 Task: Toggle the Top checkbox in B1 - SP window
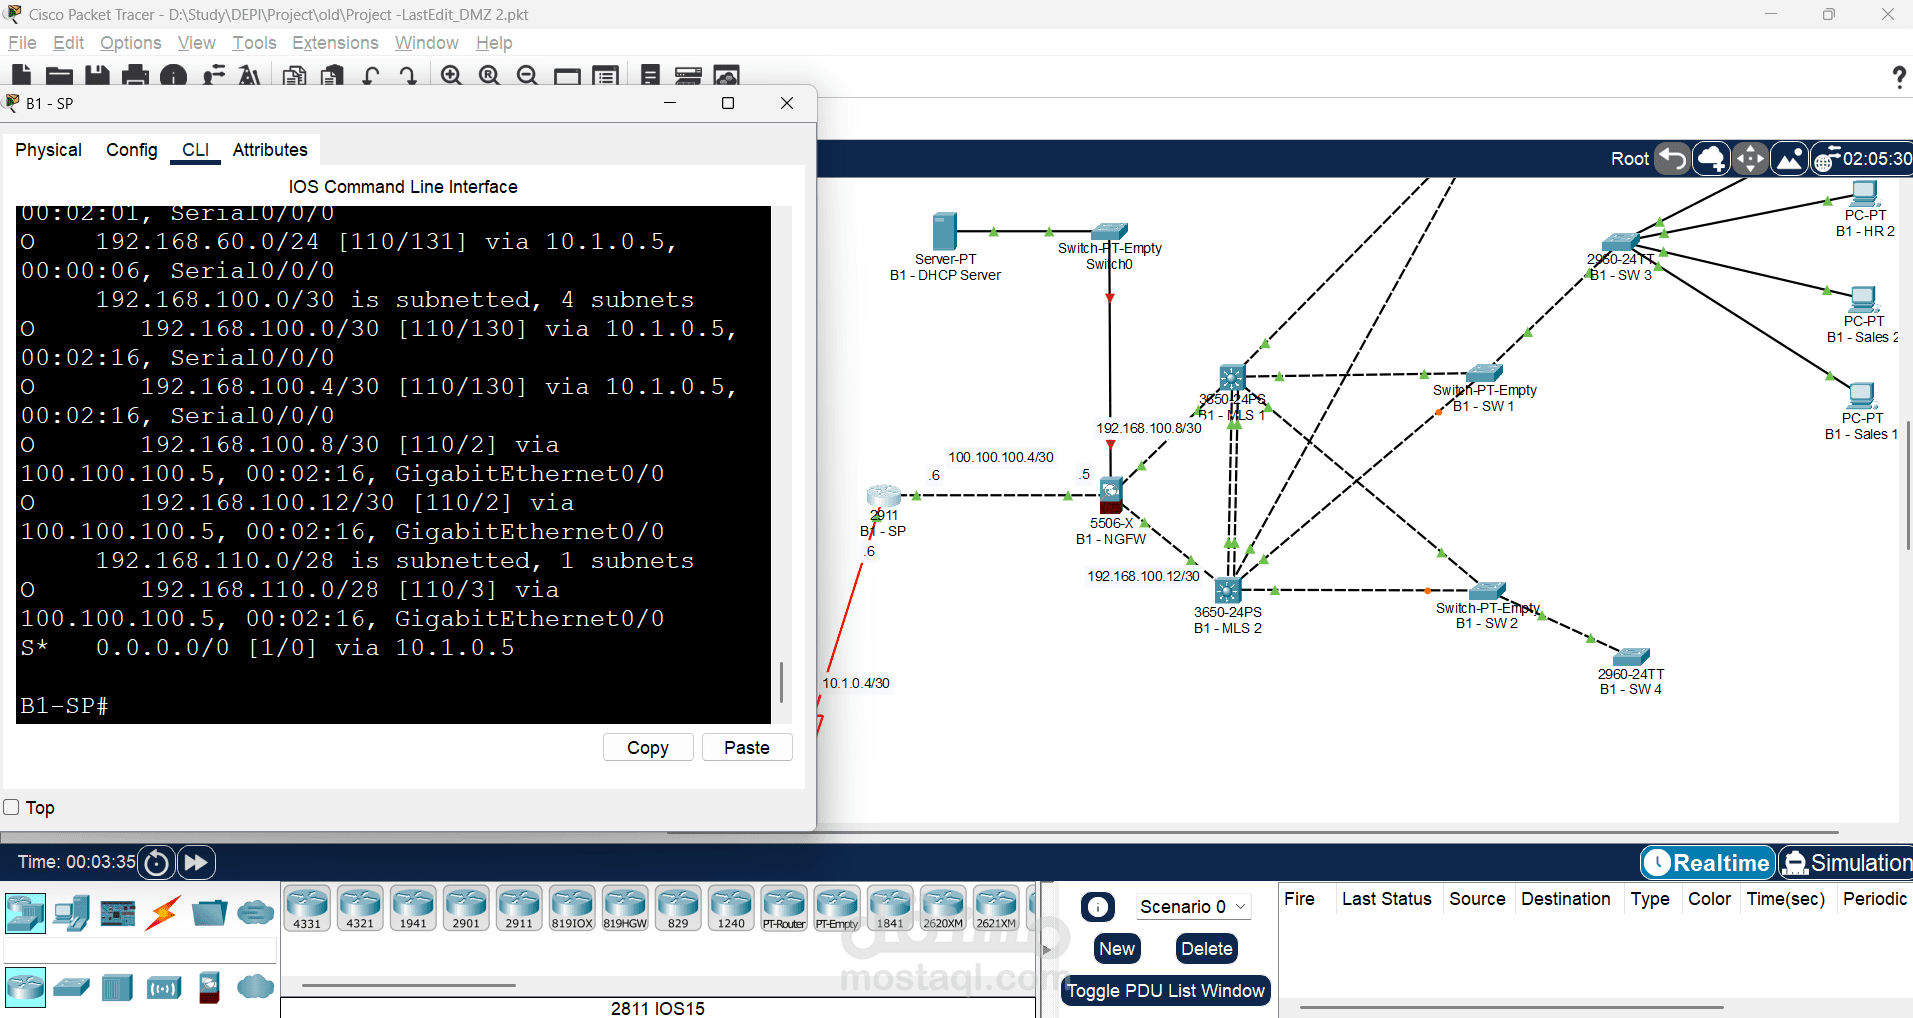tap(12, 807)
